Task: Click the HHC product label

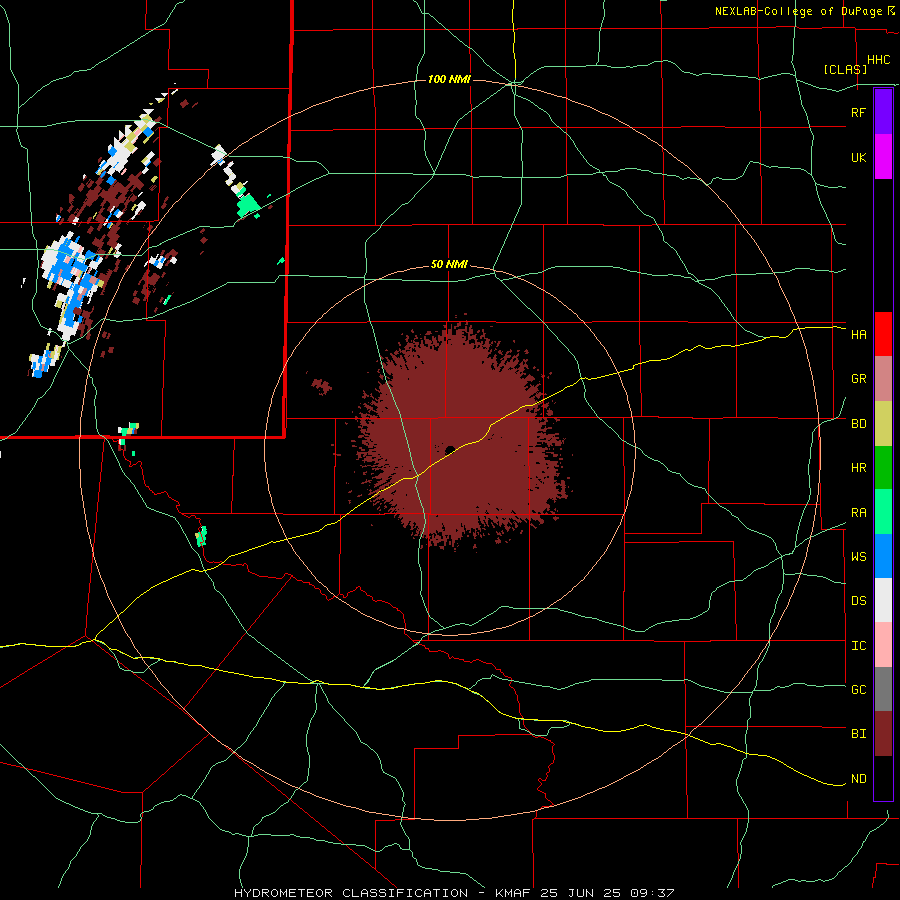Action: point(878,60)
